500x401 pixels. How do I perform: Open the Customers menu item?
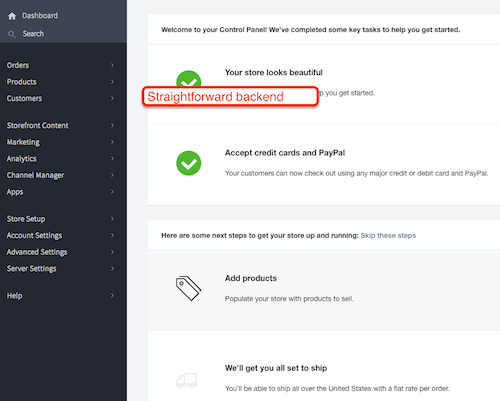click(x=24, y=98)
